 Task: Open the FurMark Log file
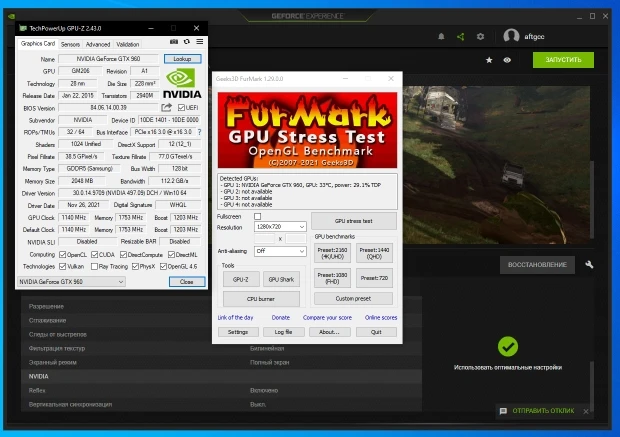tap(284, 332)
